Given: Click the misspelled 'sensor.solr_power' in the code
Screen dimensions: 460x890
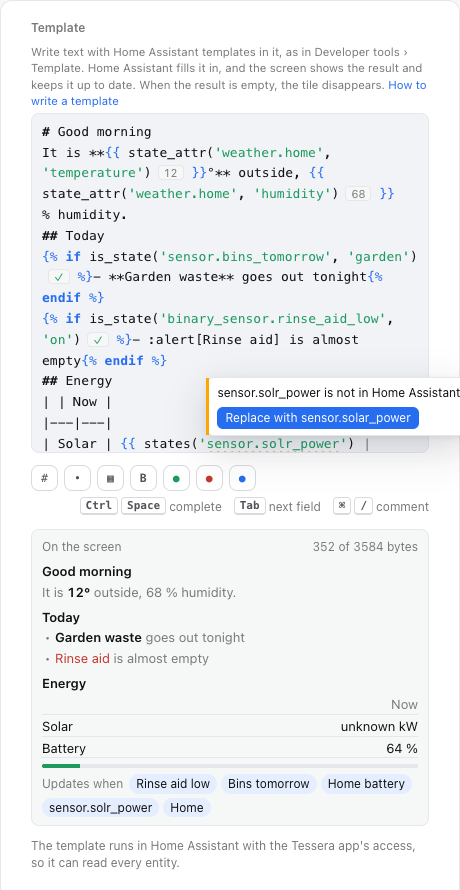Looking at the screenshot, I should tap(273, 443).
